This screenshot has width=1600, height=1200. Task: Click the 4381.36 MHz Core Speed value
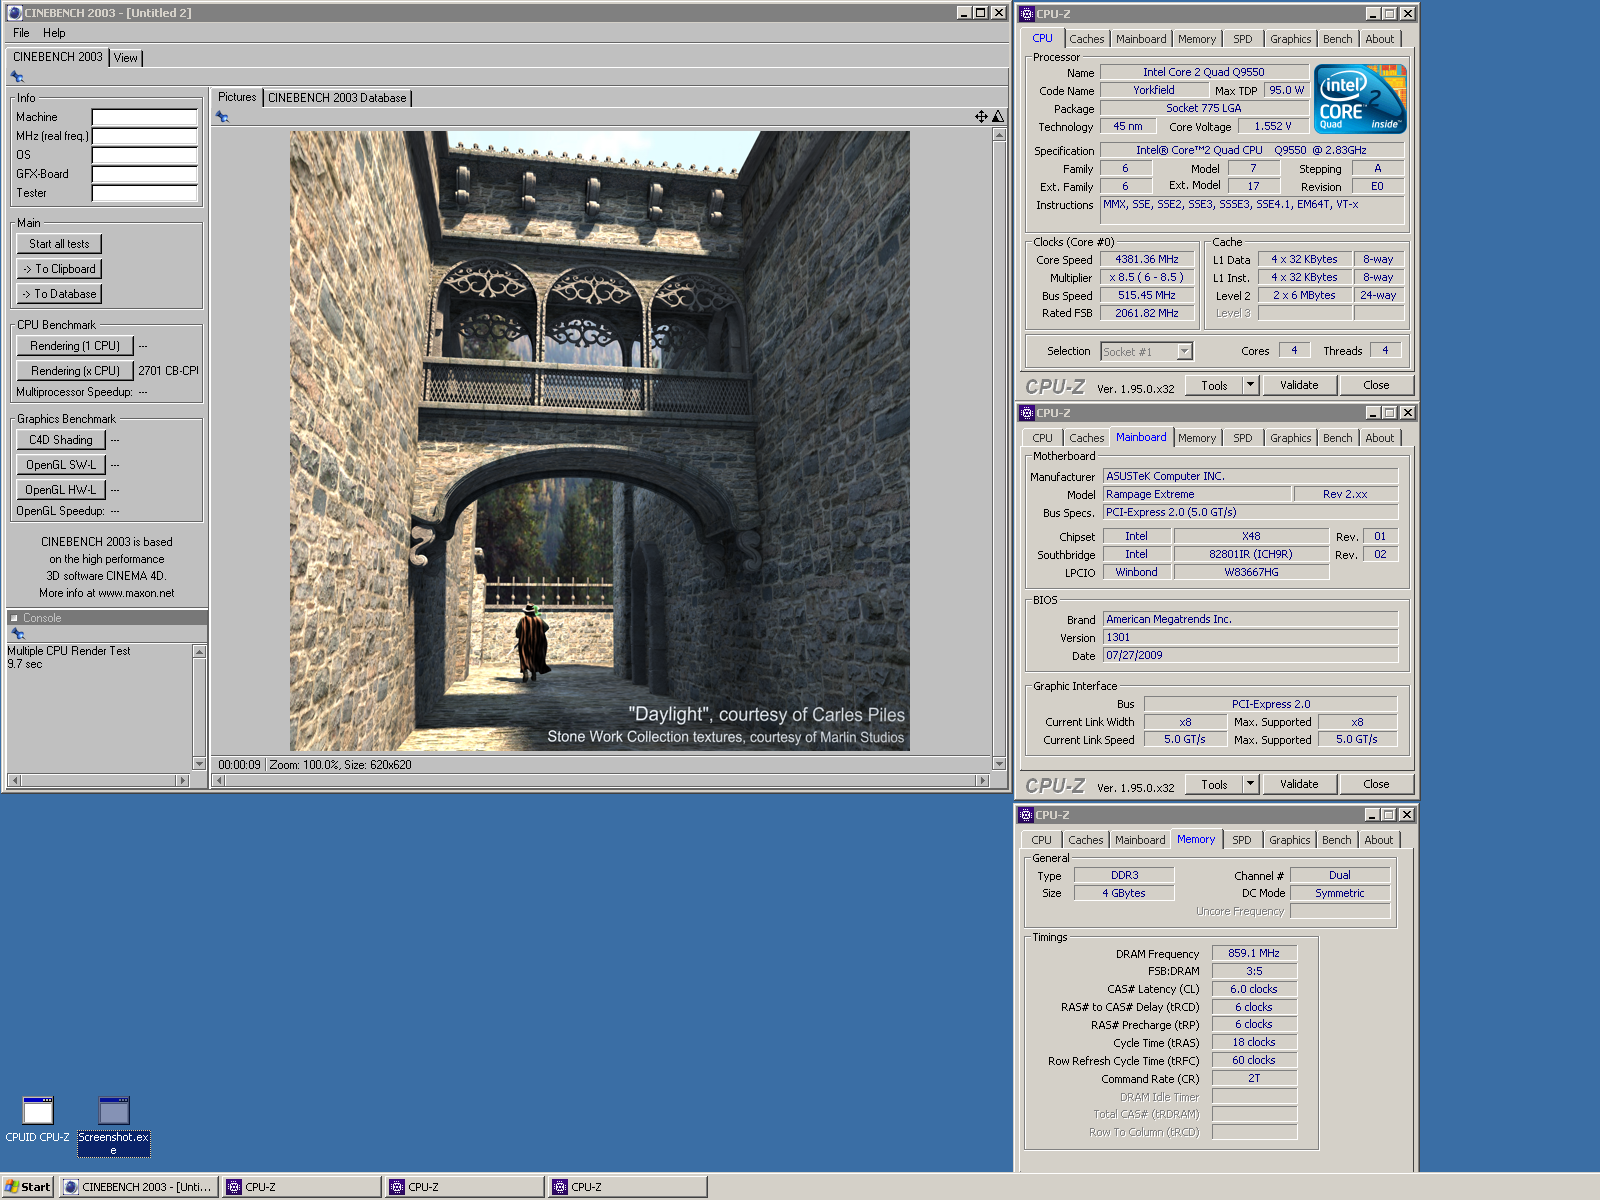(1147, 259)
